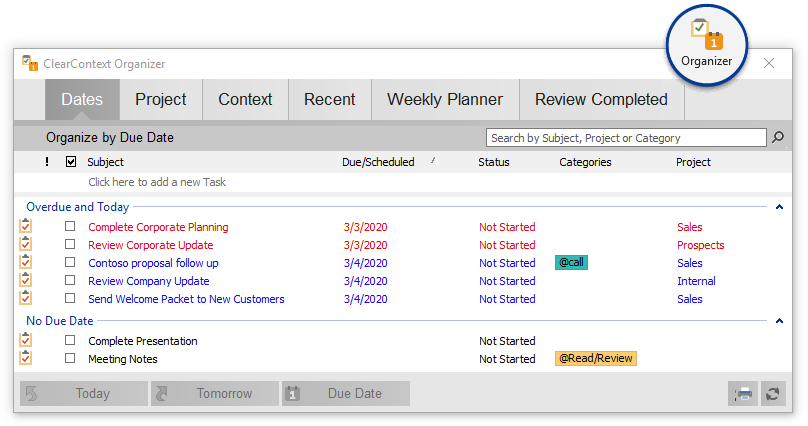
Task: Click task icon for Complete Presentation
Action: click(x=25, y=340)
